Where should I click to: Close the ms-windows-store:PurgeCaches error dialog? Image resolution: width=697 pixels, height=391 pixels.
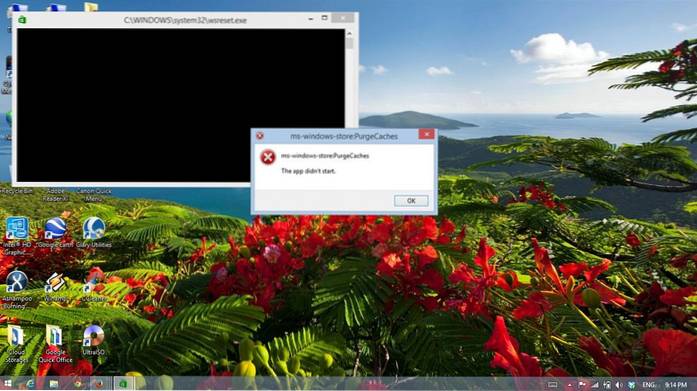tap(426, 134)
